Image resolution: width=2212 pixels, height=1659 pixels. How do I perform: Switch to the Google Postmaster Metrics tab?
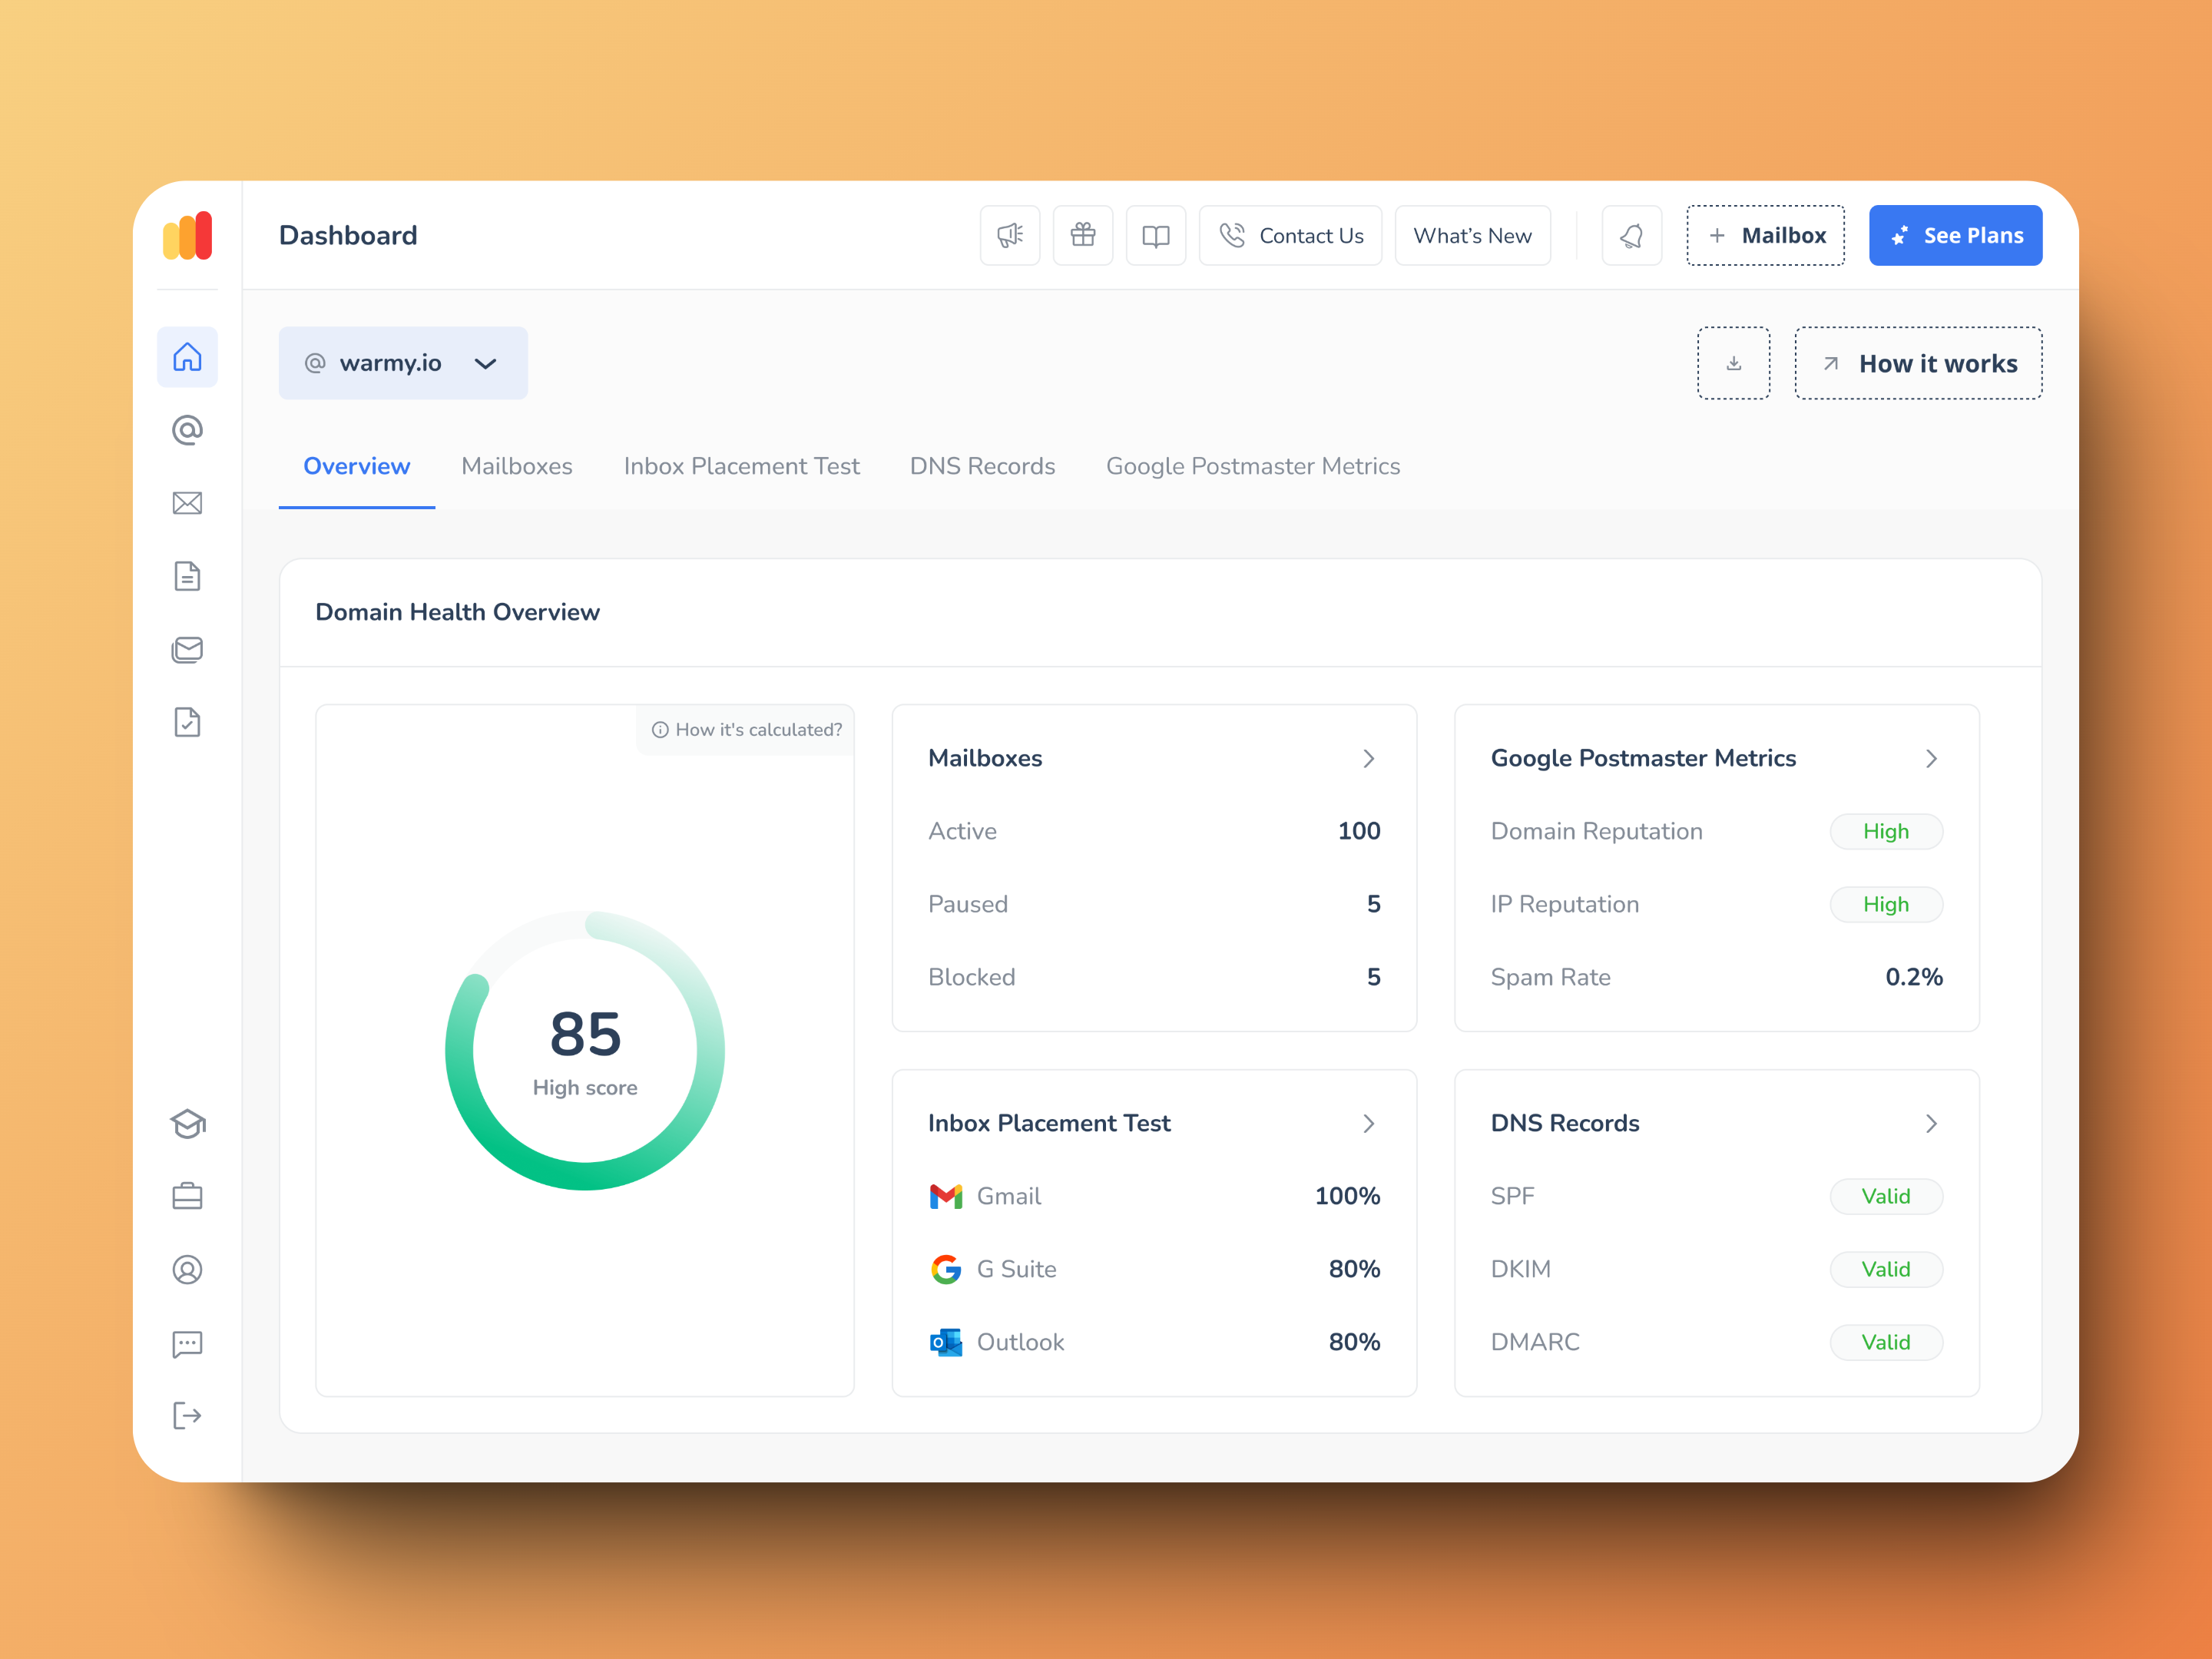pos(1252,466)
